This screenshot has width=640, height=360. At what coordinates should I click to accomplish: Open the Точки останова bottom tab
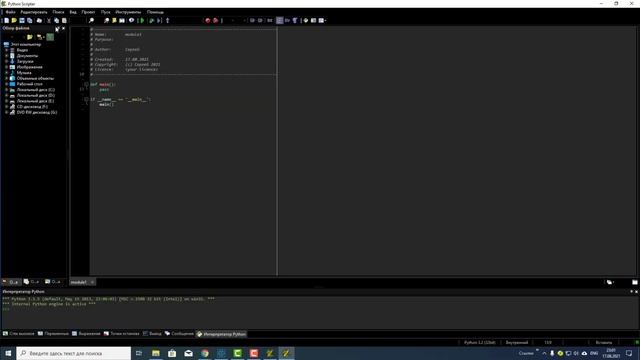[122, 334]
